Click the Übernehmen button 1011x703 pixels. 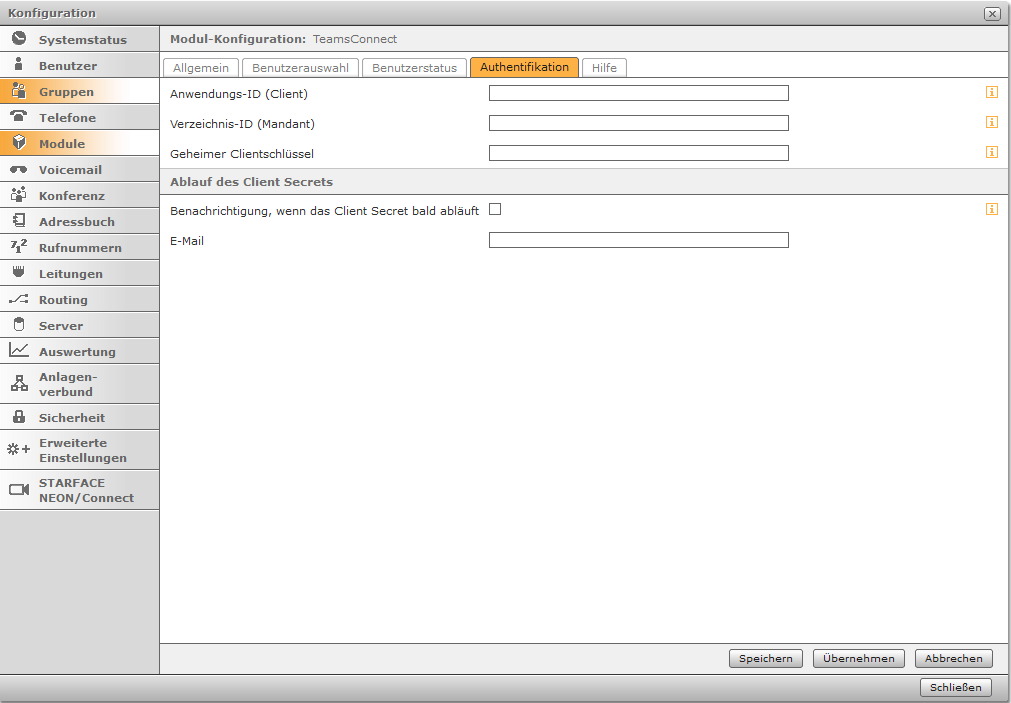click(x=859, y=658)
